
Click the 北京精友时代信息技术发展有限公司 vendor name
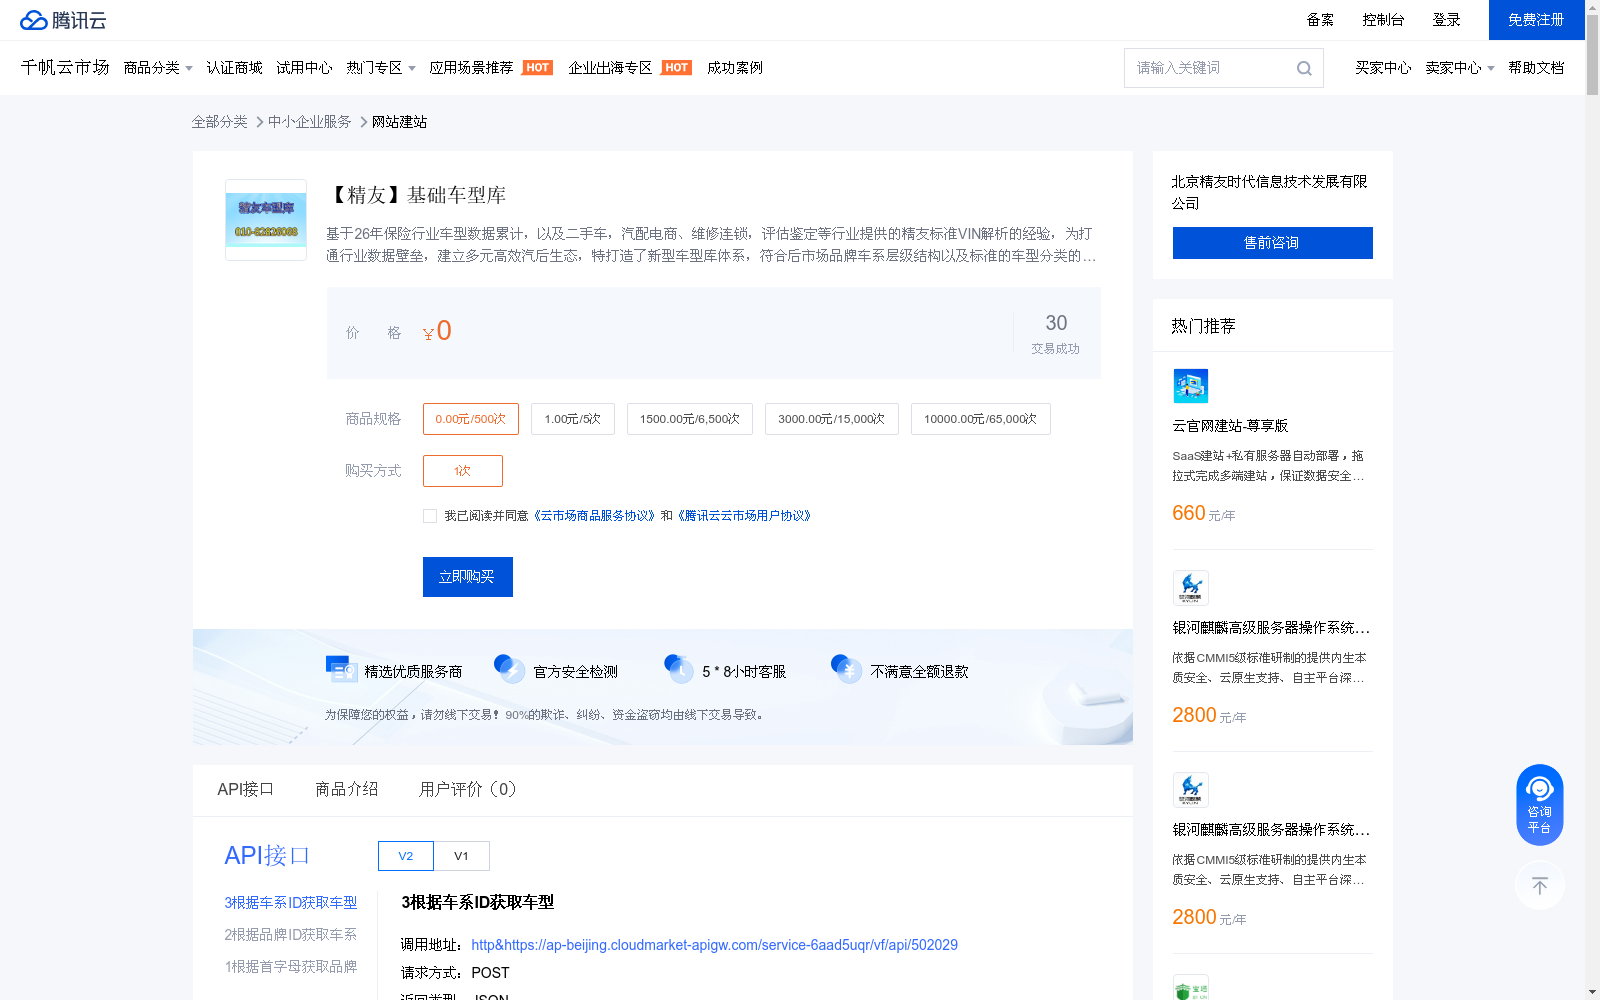click(x=1270, y=192)
